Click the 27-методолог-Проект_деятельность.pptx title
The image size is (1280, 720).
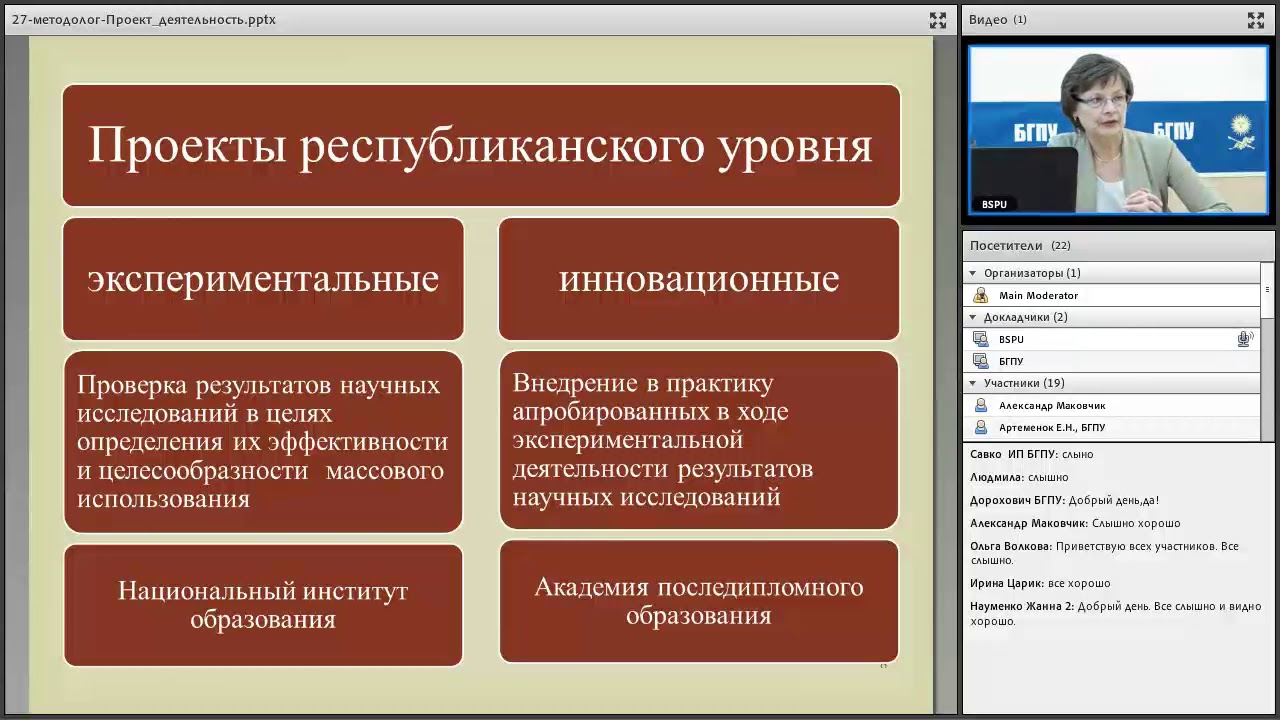point(144,20)
